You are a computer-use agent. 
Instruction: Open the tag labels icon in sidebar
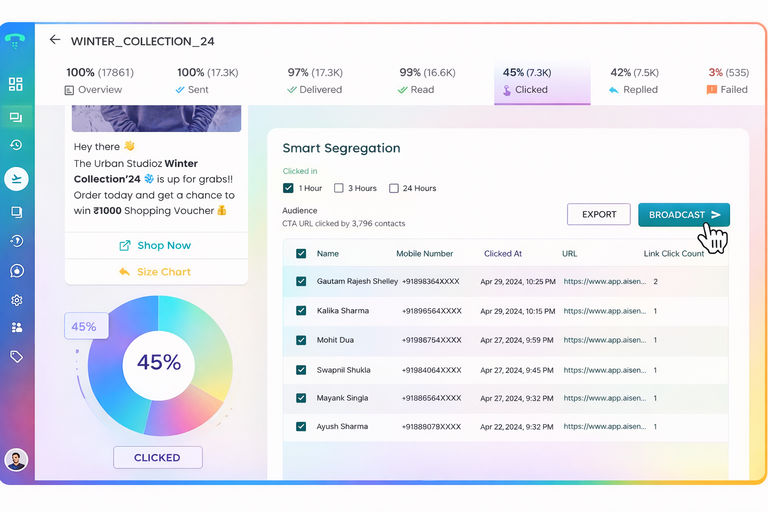click(x=16, y=356)
